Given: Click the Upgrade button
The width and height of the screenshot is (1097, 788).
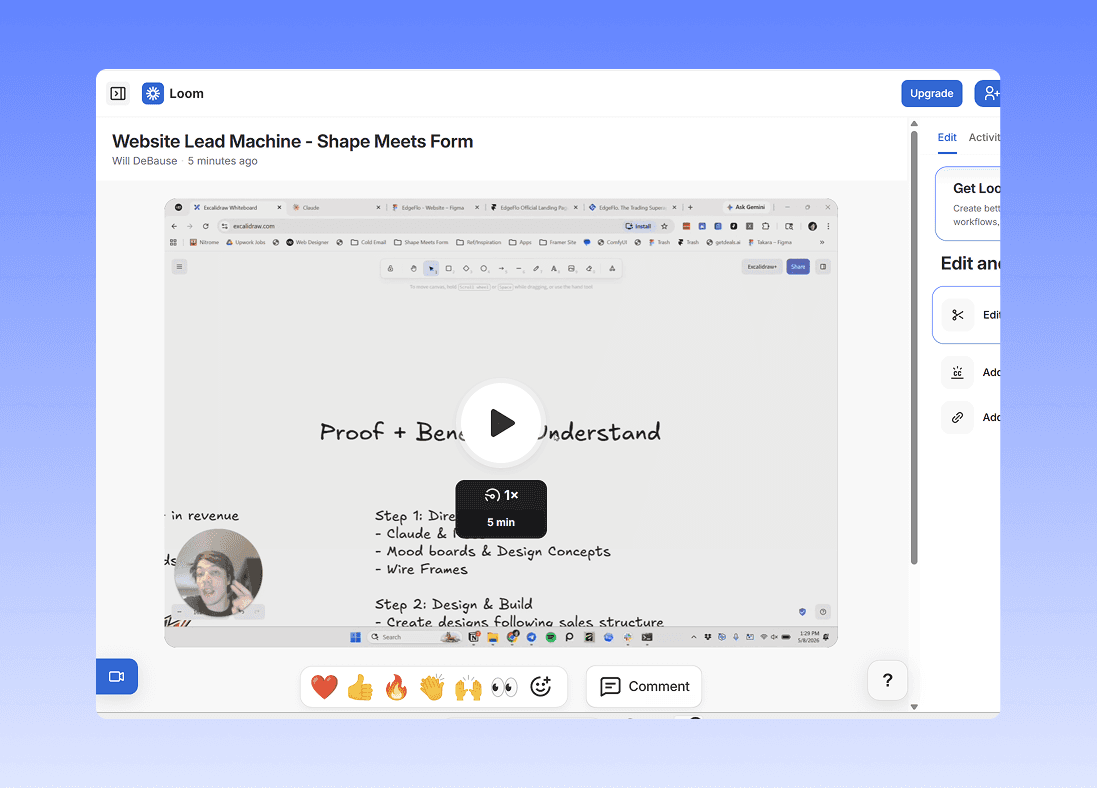Looking at the screenshot, I should coord(931,93).
